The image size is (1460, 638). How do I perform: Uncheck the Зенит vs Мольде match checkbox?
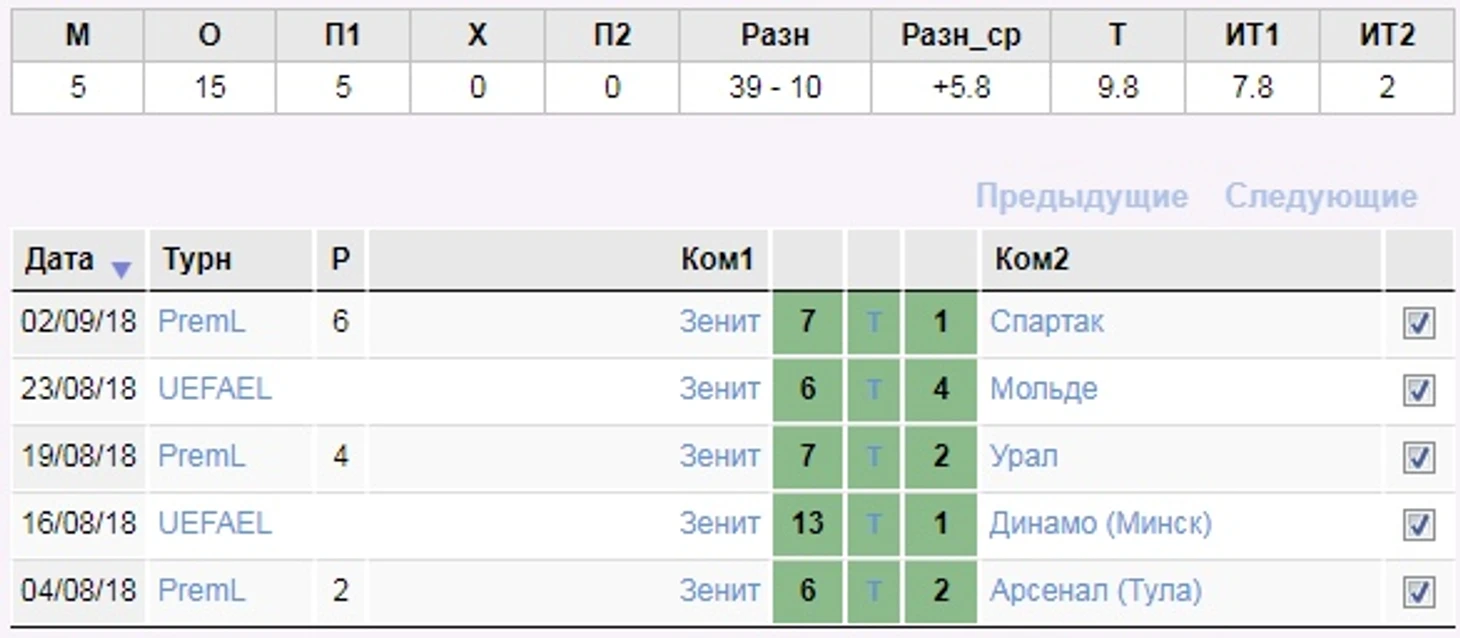coord(1419,391)
